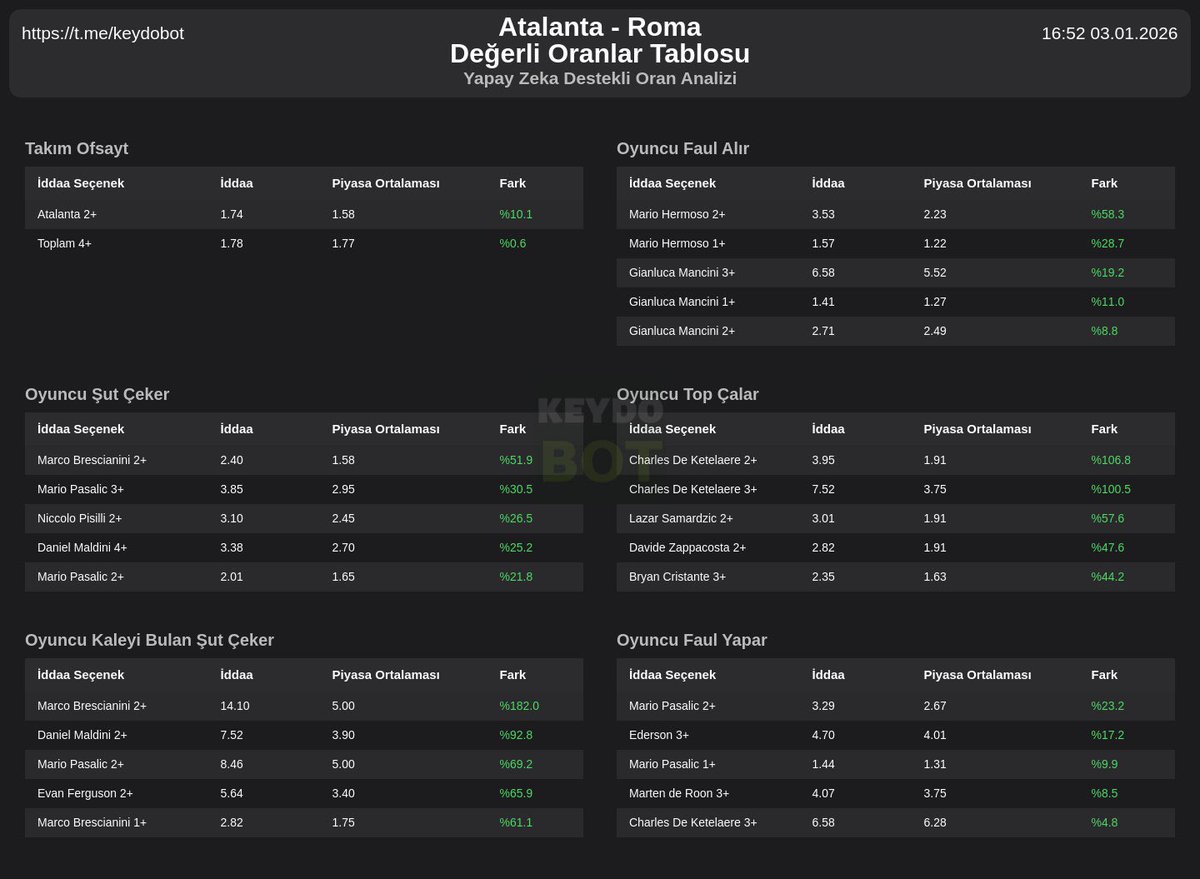The image size is (1200, 879).
Task: Click %4.8 in Charles De Ketelaere 3+ Faul Yapar row
Action: (1104, 822)
